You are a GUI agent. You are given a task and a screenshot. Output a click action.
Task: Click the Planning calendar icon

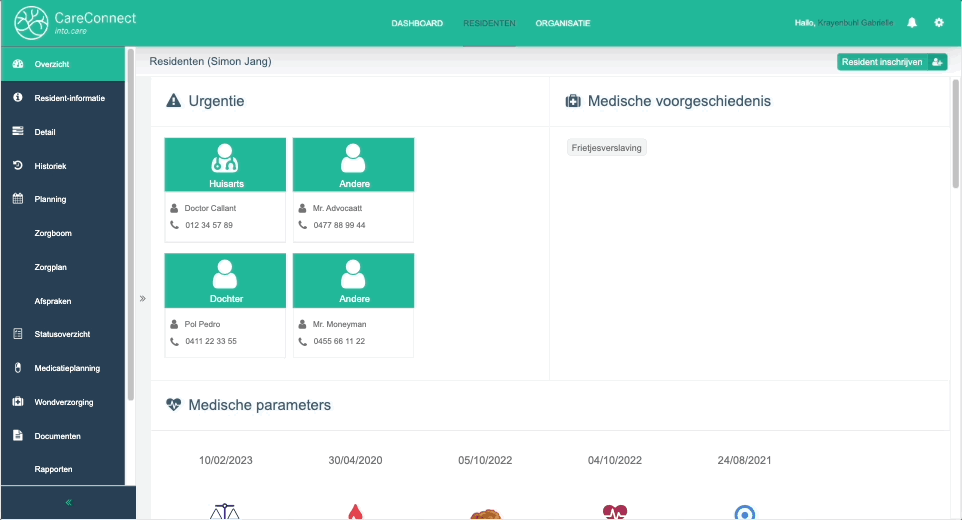coord(18,199)
